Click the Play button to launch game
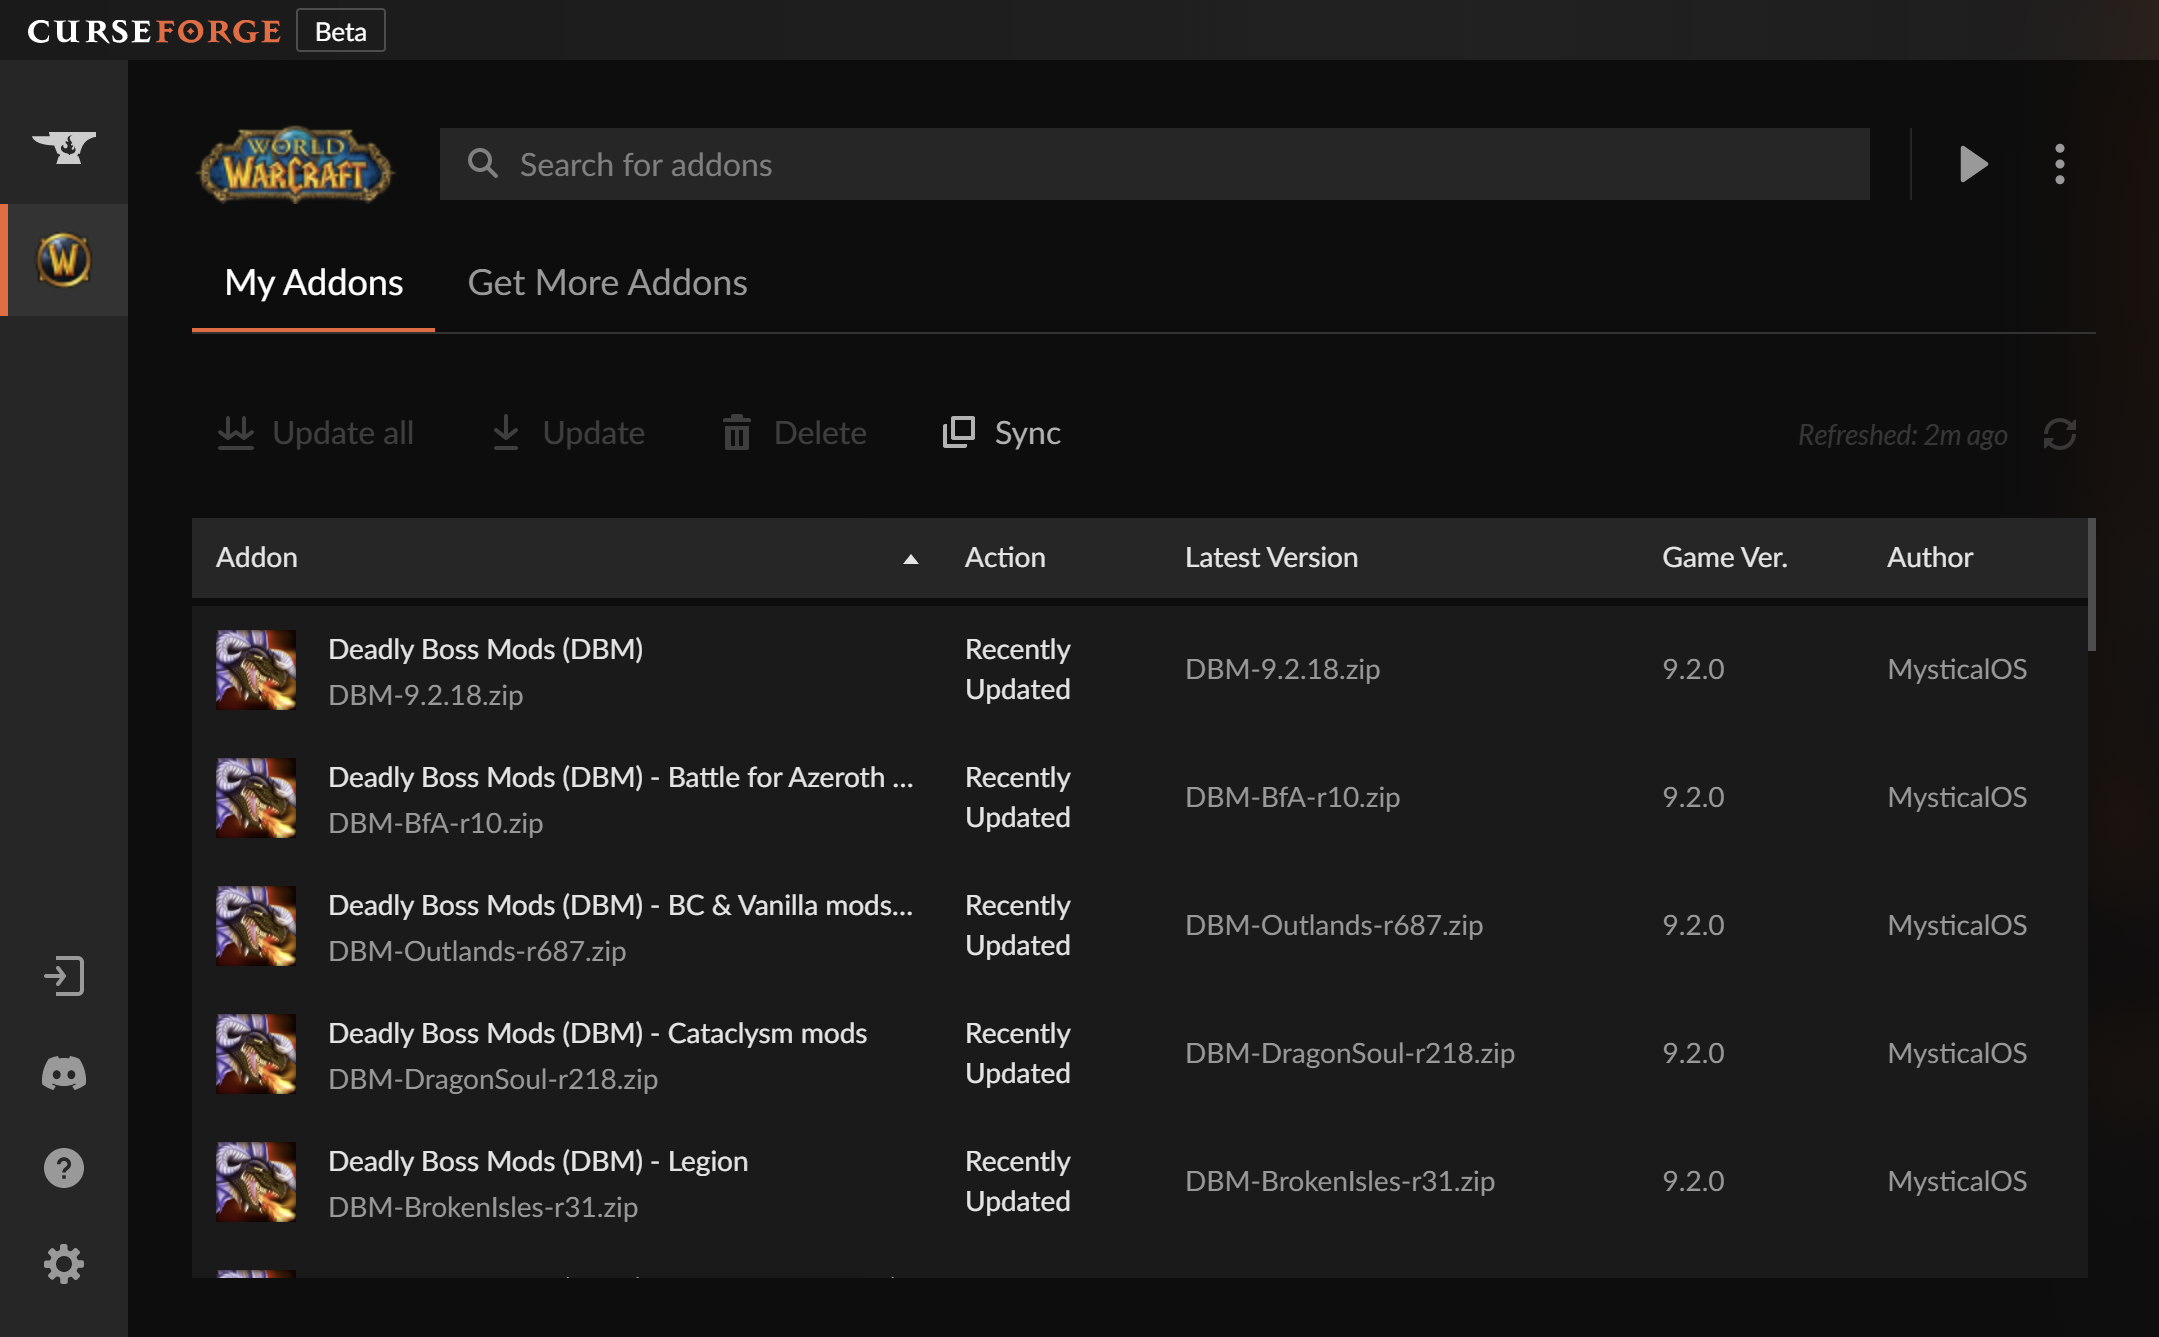Image resolution: width=2159 pixels, height=1337 pixels. coord(1973,164)
